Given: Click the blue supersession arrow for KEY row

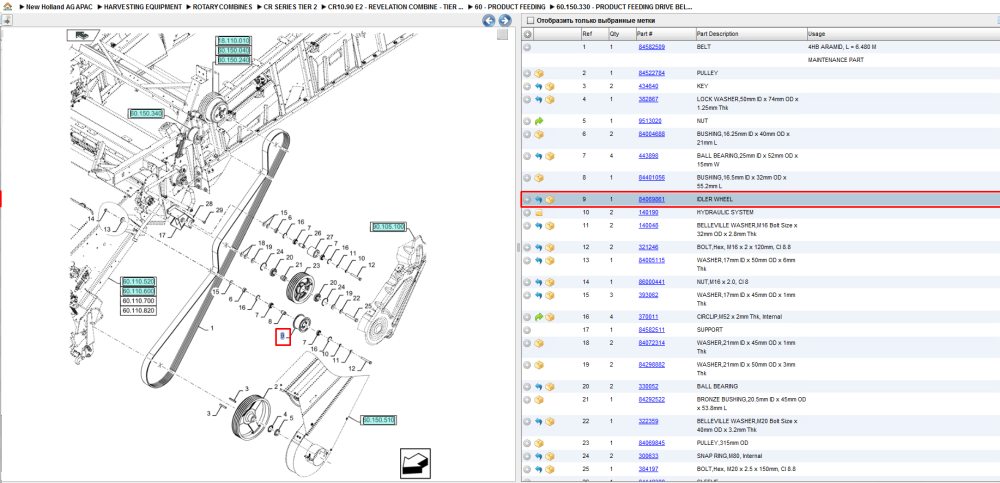Looking at the screenshot, I should click(x=539, y=86).
